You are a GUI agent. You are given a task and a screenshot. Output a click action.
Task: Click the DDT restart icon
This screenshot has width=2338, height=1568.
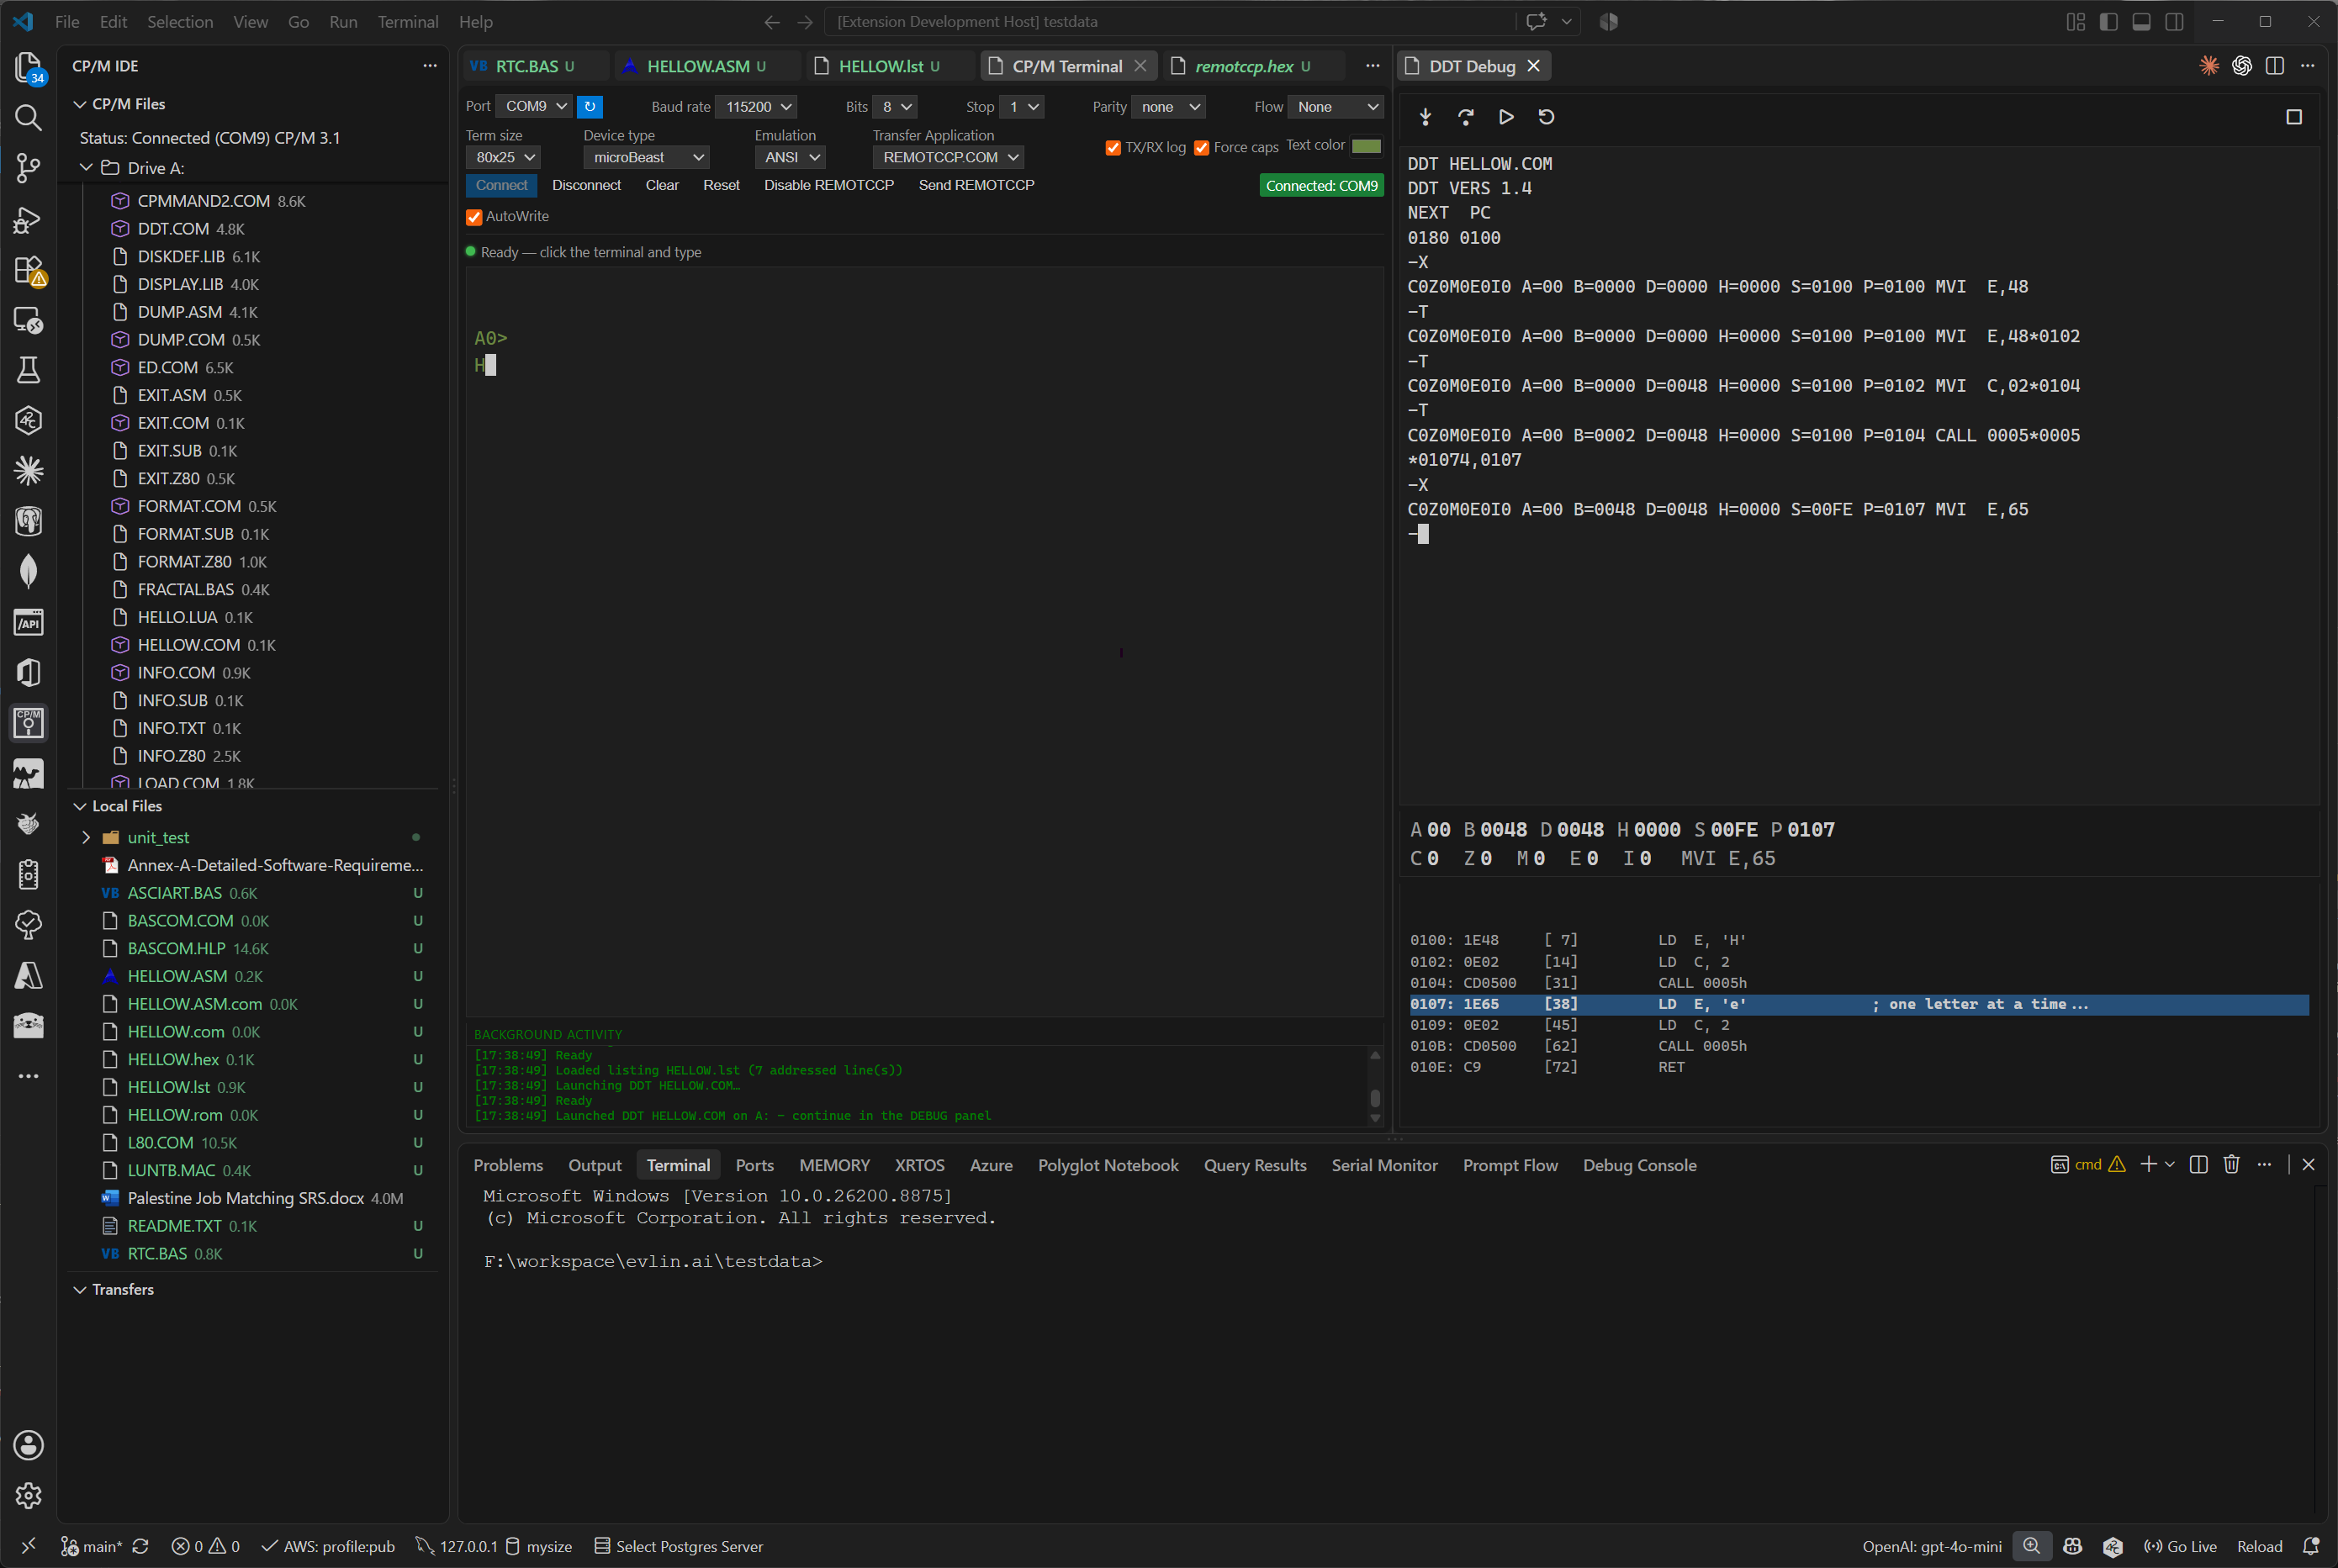(x=1546, y=117)
